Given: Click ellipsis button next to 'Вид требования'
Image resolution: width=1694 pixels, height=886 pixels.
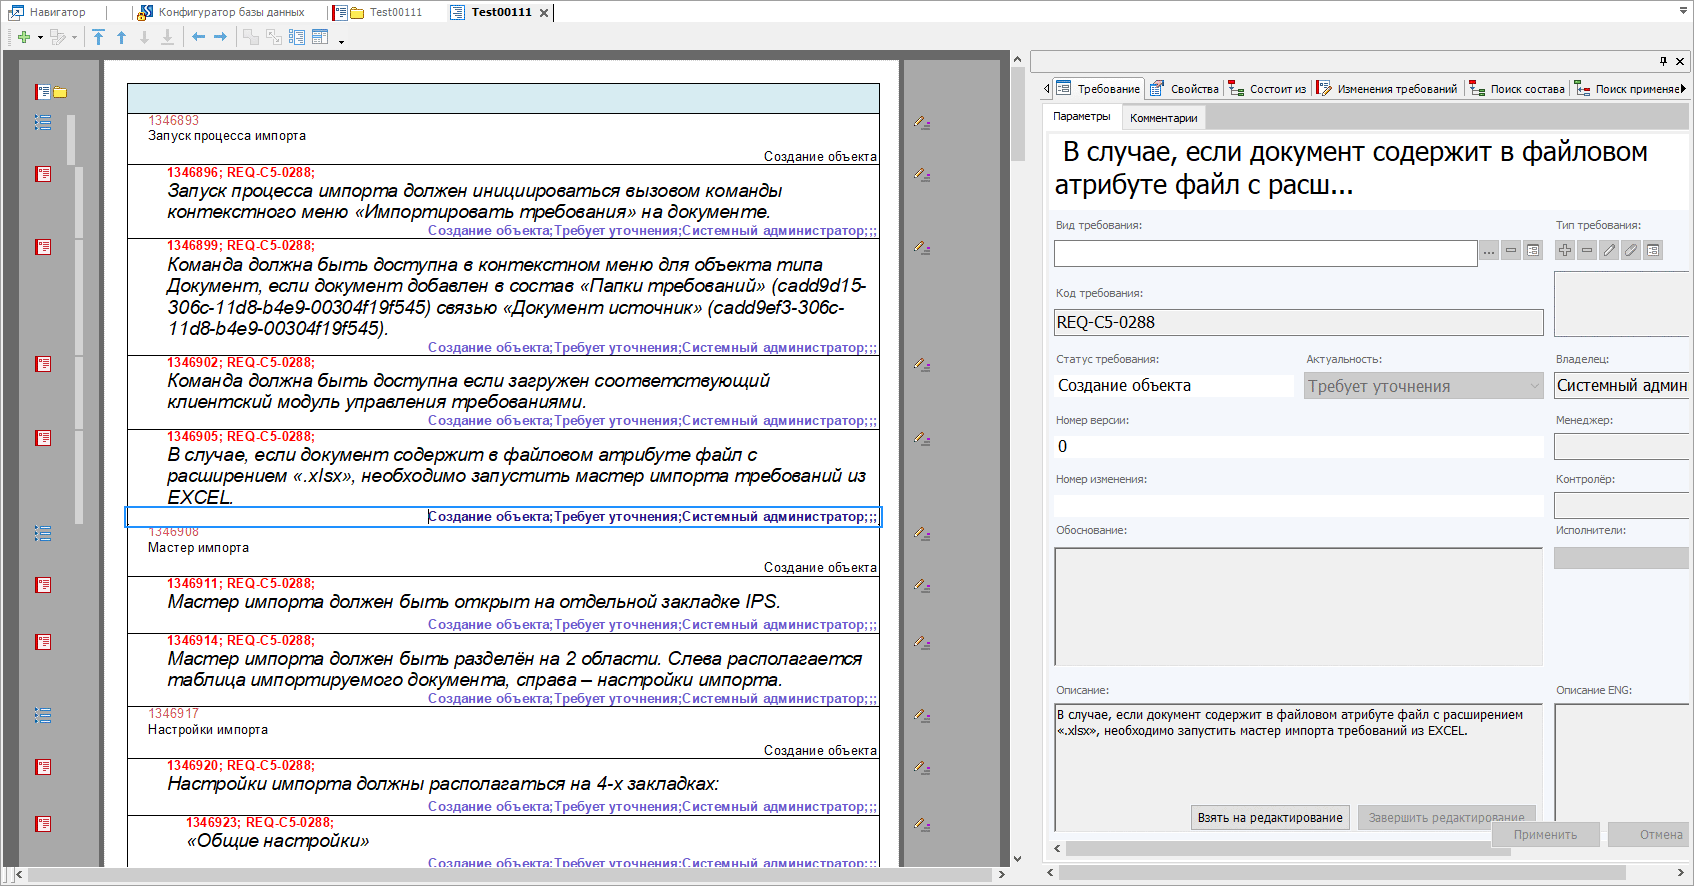Looking at the screenshot, I should click(1489, 251).
